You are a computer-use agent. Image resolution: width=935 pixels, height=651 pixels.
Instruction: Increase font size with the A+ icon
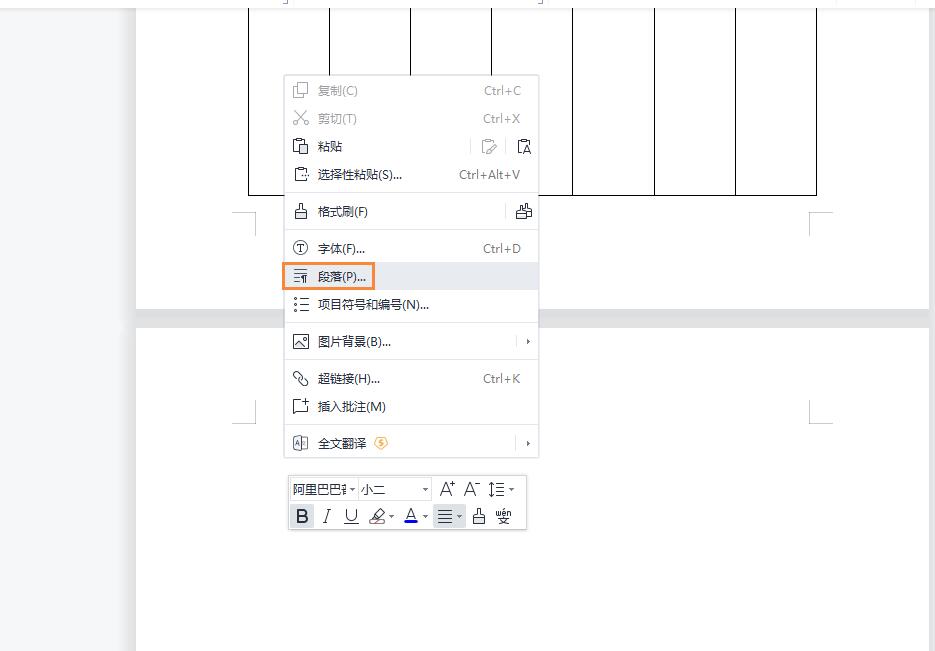[x=447, y=489]
